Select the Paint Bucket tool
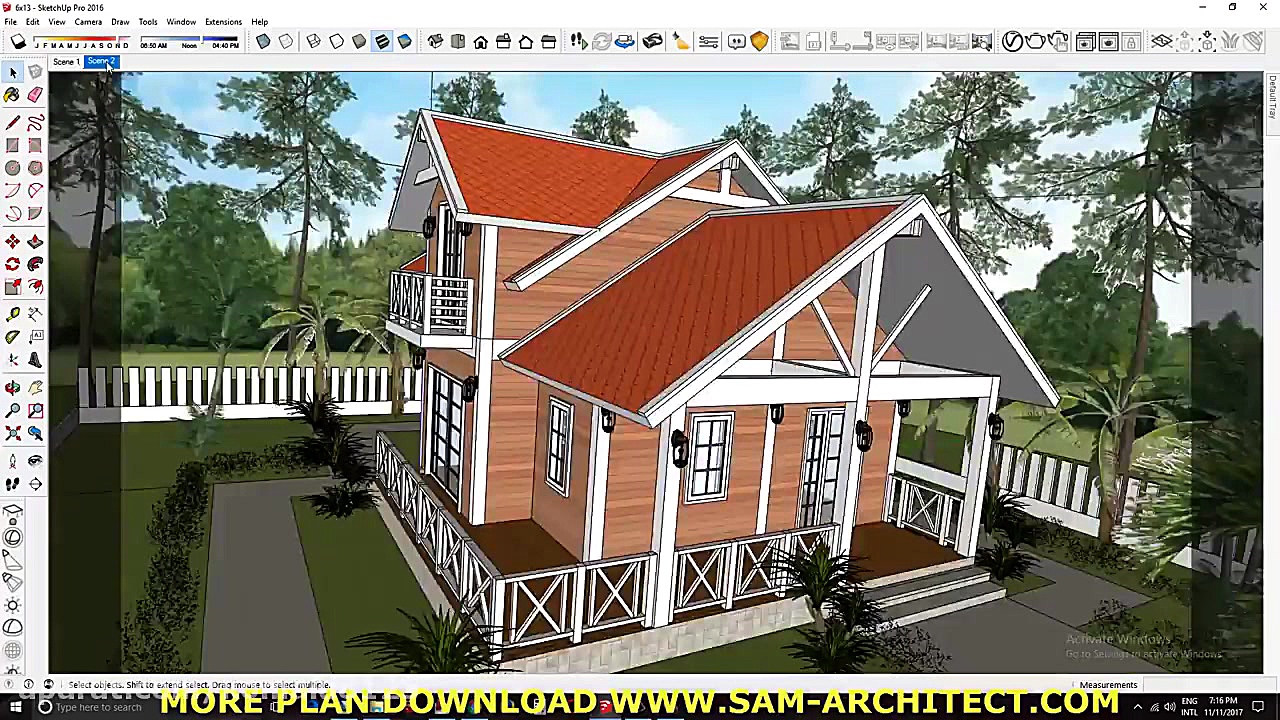This screenshot has width=1280, height=720. click(x=13, y=95)
